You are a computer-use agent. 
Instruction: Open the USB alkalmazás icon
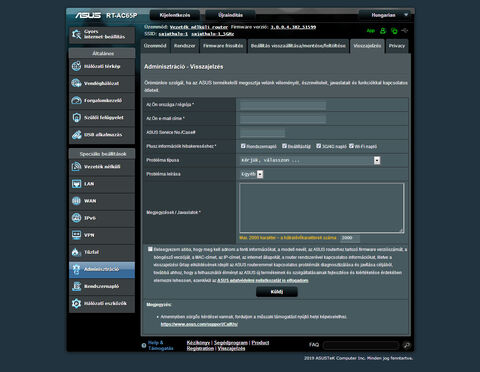click(x=76, y=135)
